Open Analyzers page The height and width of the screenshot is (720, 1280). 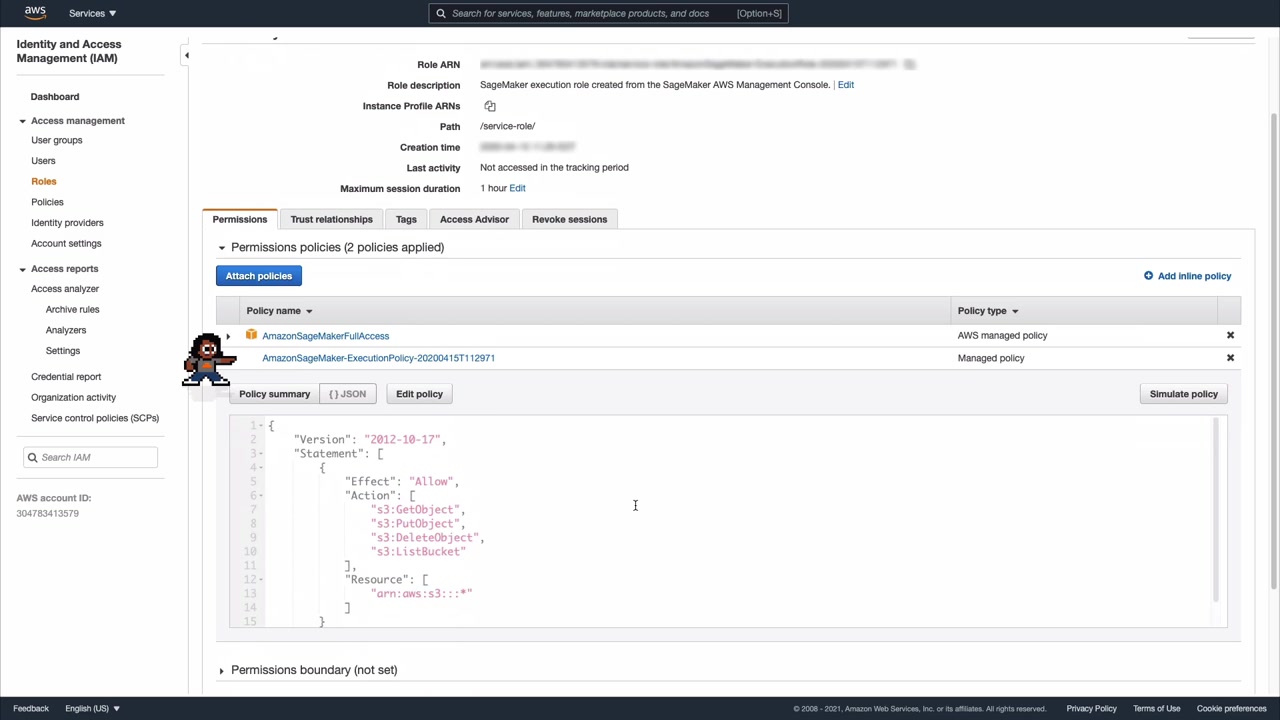click(x=66, y=330)
